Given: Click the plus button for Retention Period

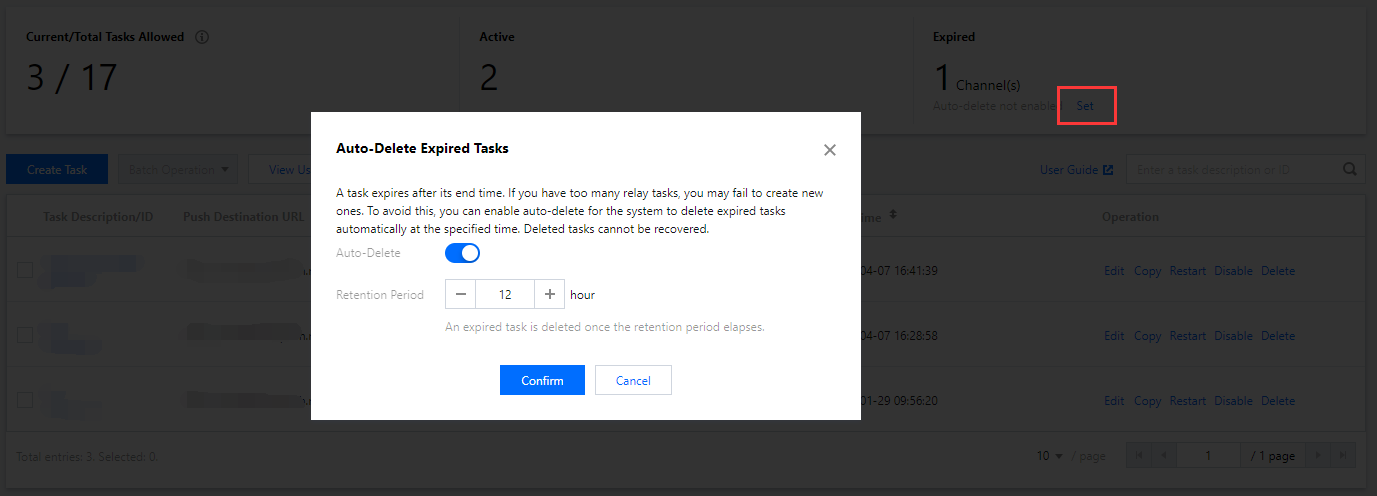Looking at the screenshot, I should tap(550, 295).
